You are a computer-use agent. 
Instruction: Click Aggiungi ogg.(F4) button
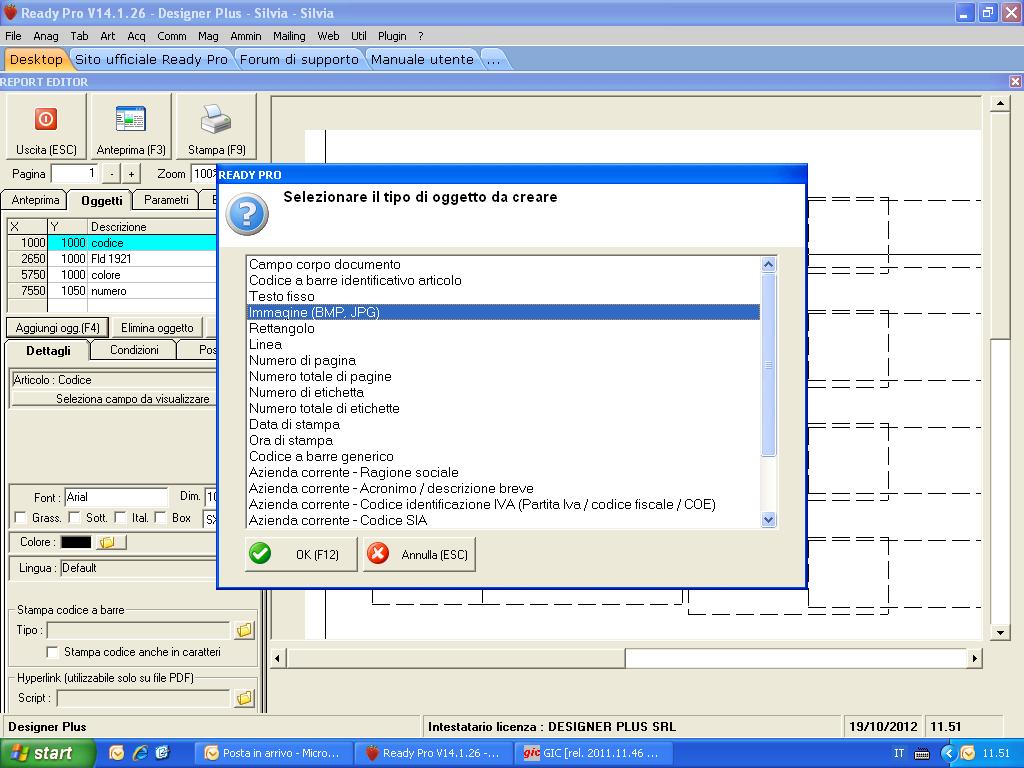point(57,328)
